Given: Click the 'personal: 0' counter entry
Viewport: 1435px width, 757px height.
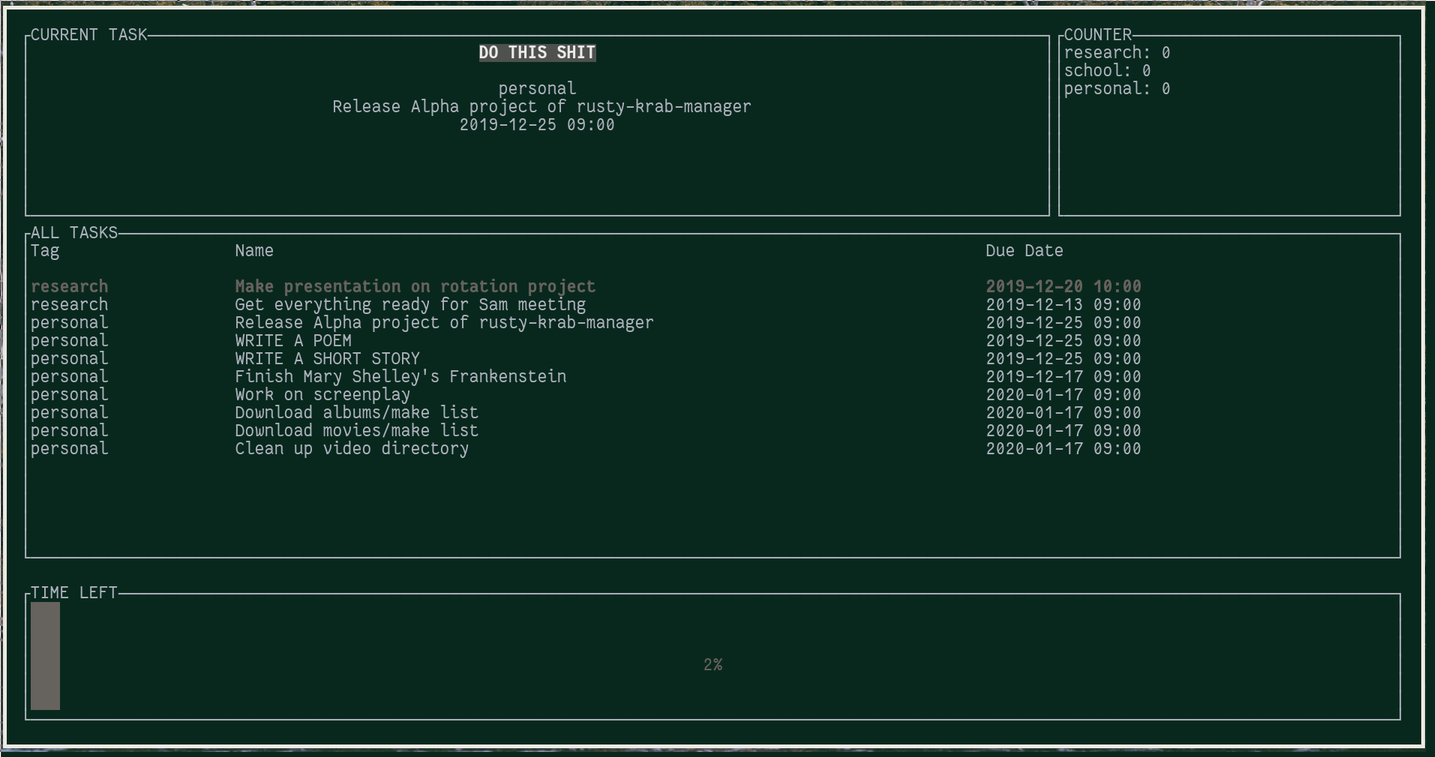Looking at the screenshot, I should pyautogui.click(x=1117, y=89).
